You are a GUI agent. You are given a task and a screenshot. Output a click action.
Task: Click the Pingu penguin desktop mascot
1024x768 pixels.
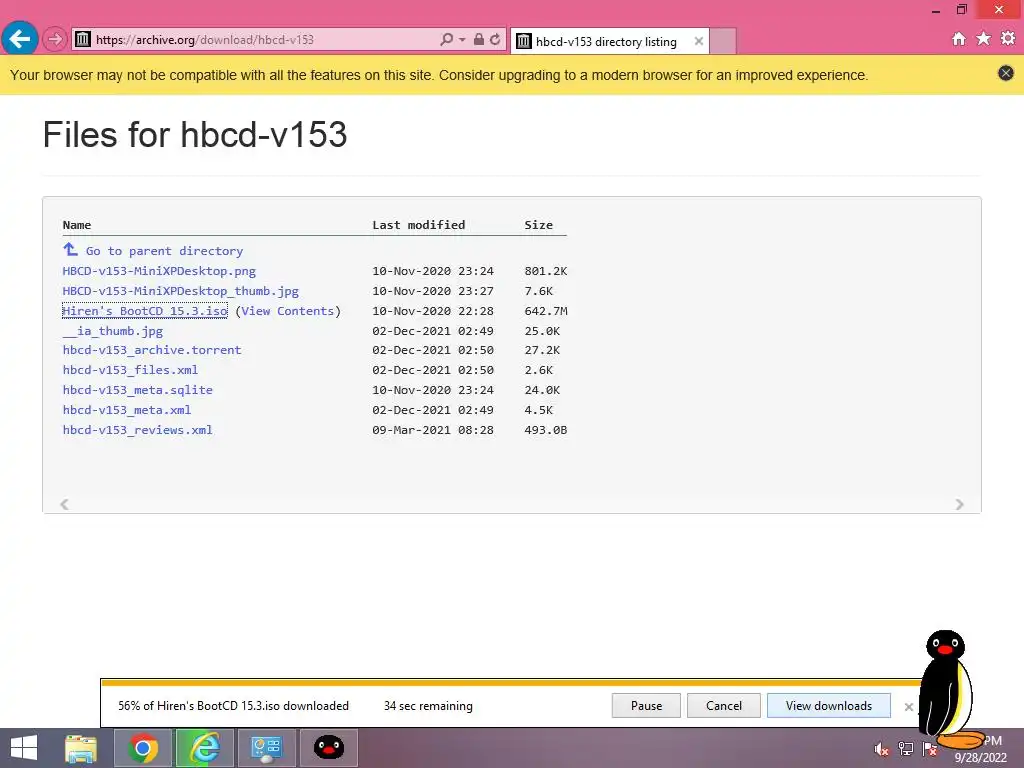tap(948, 689)
